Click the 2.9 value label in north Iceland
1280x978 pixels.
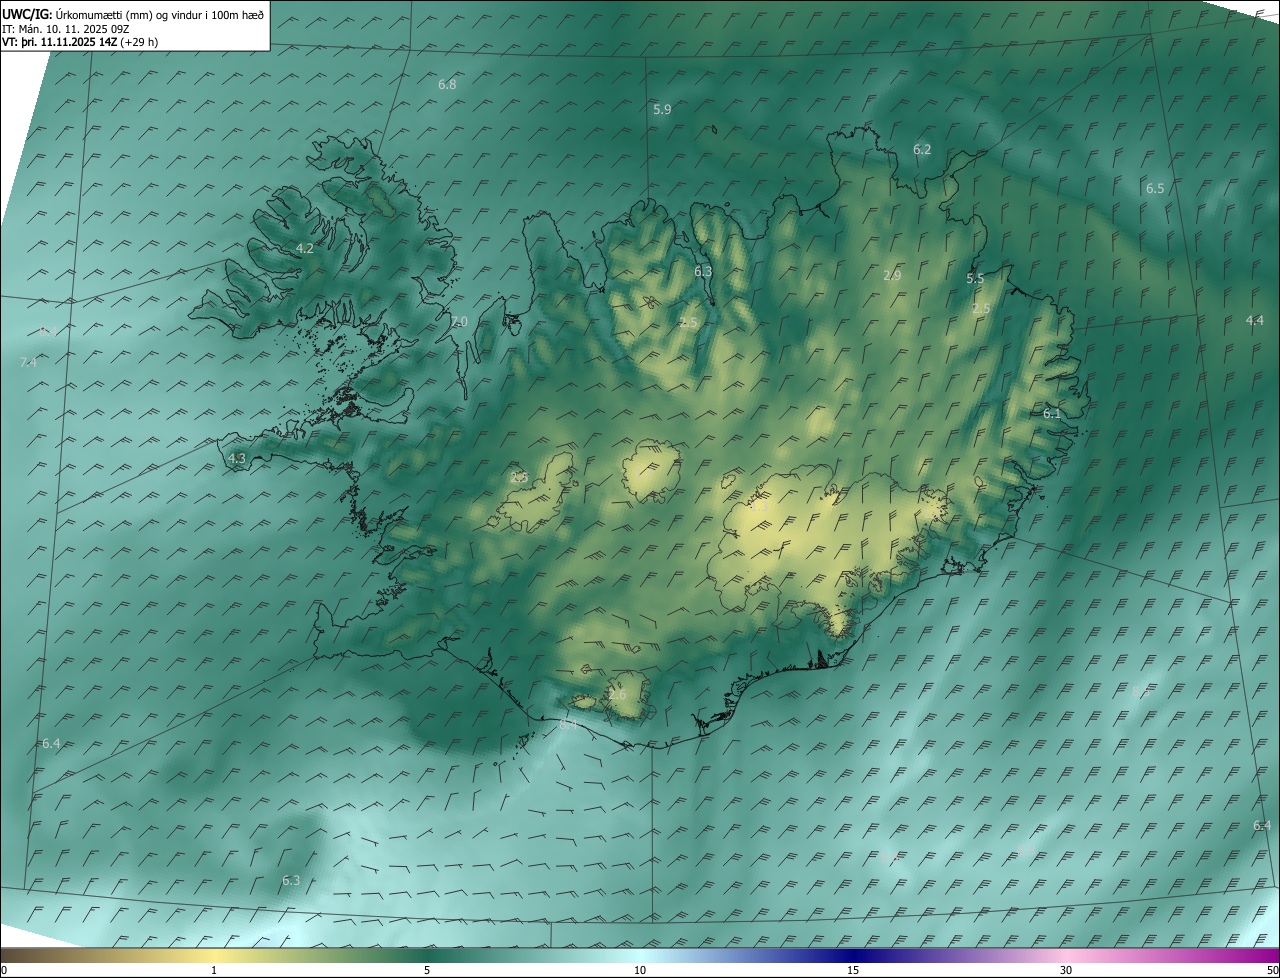[893, 276]
